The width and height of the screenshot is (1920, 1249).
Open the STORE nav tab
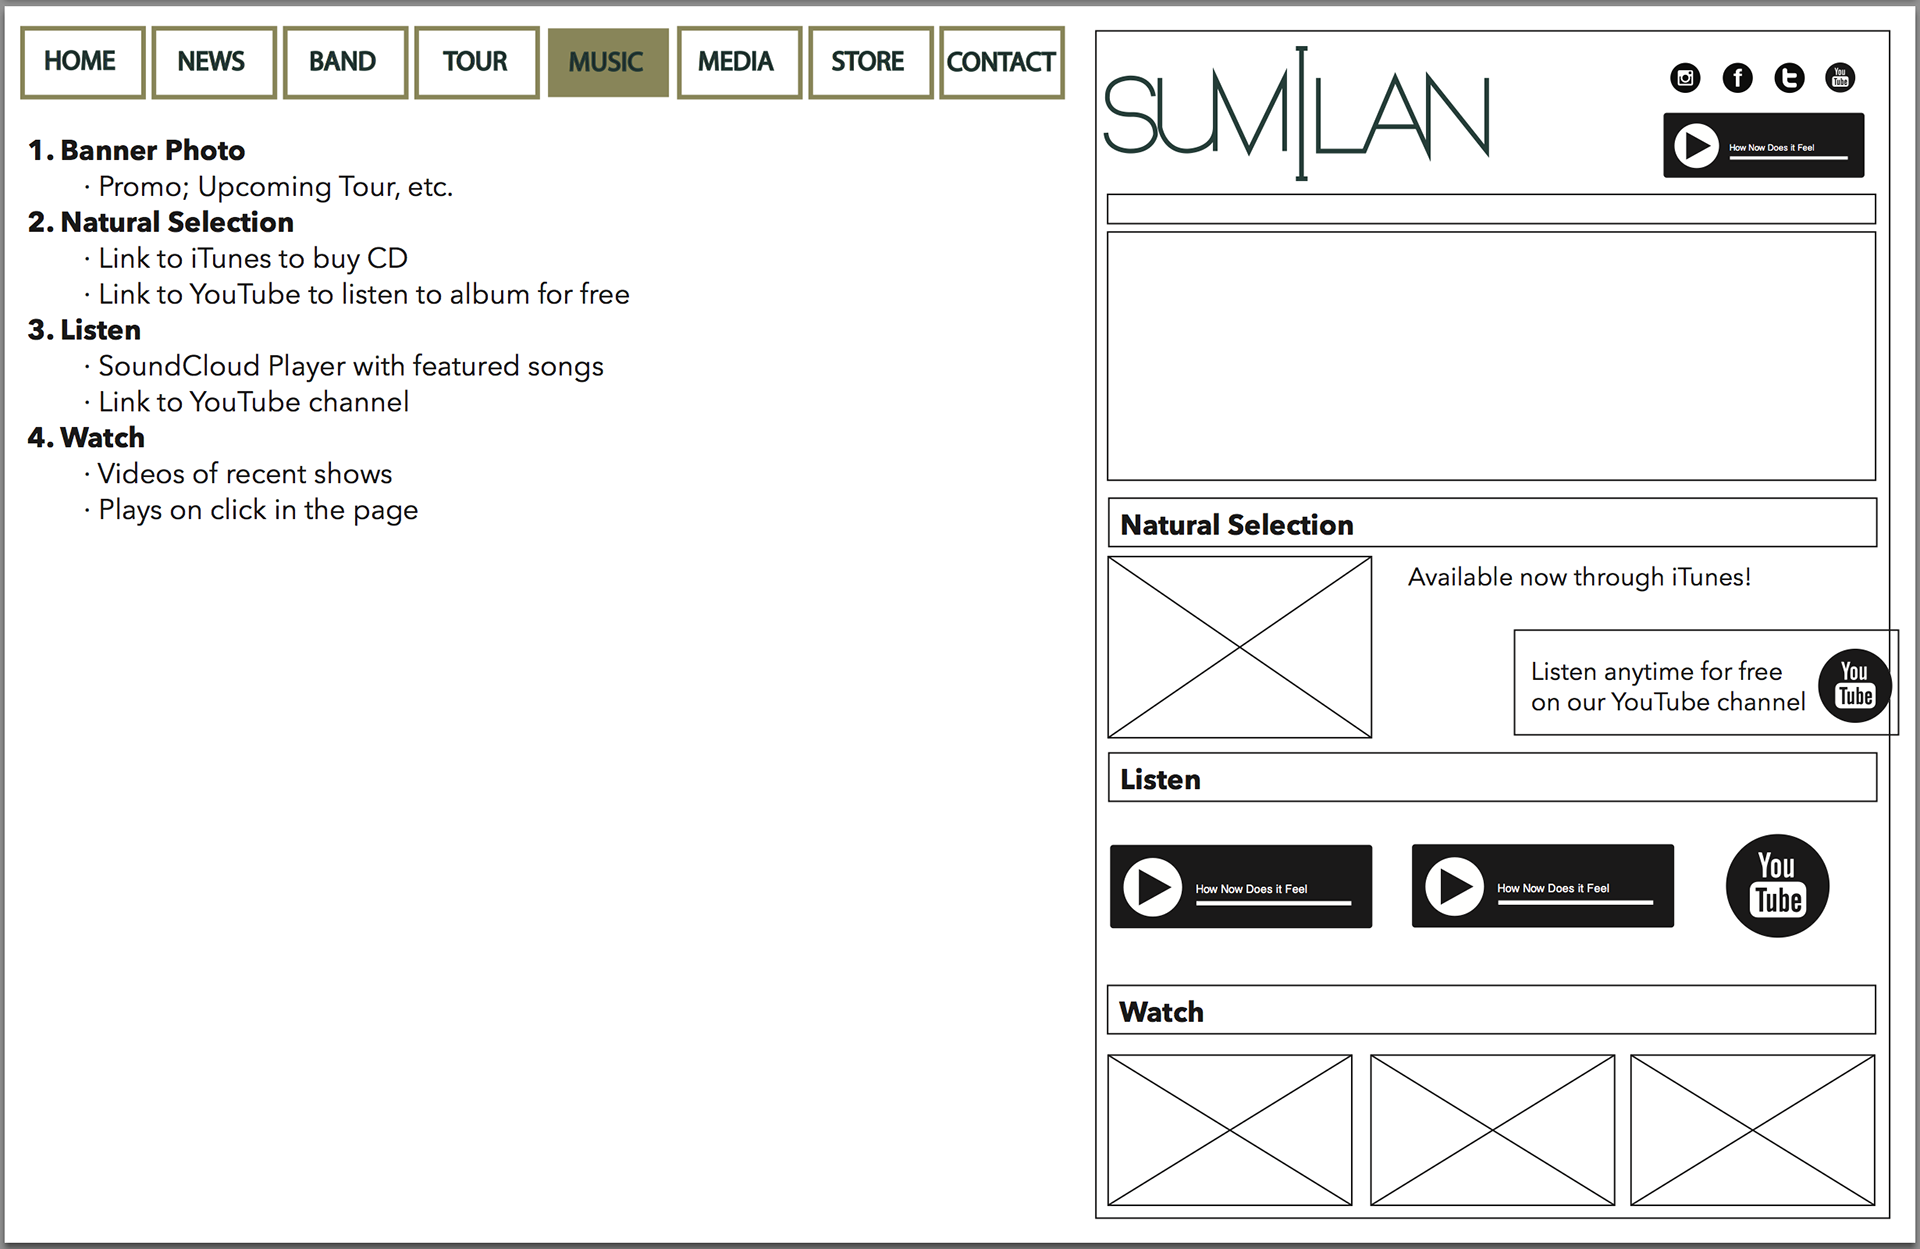tap(869, 62)
